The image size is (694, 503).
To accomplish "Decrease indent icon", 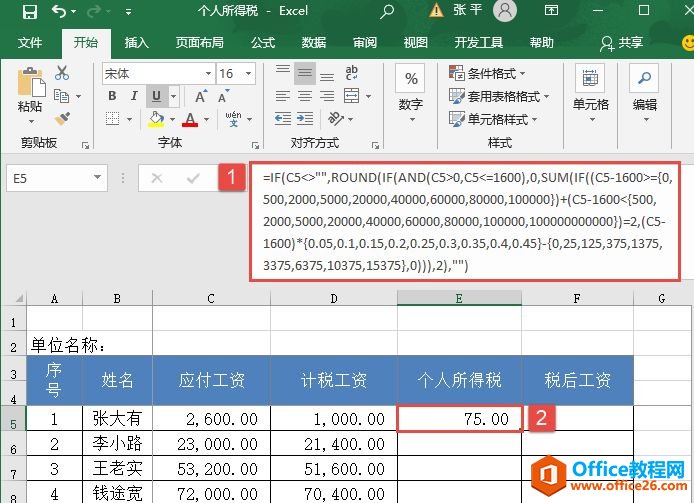I will click(283, 119).
